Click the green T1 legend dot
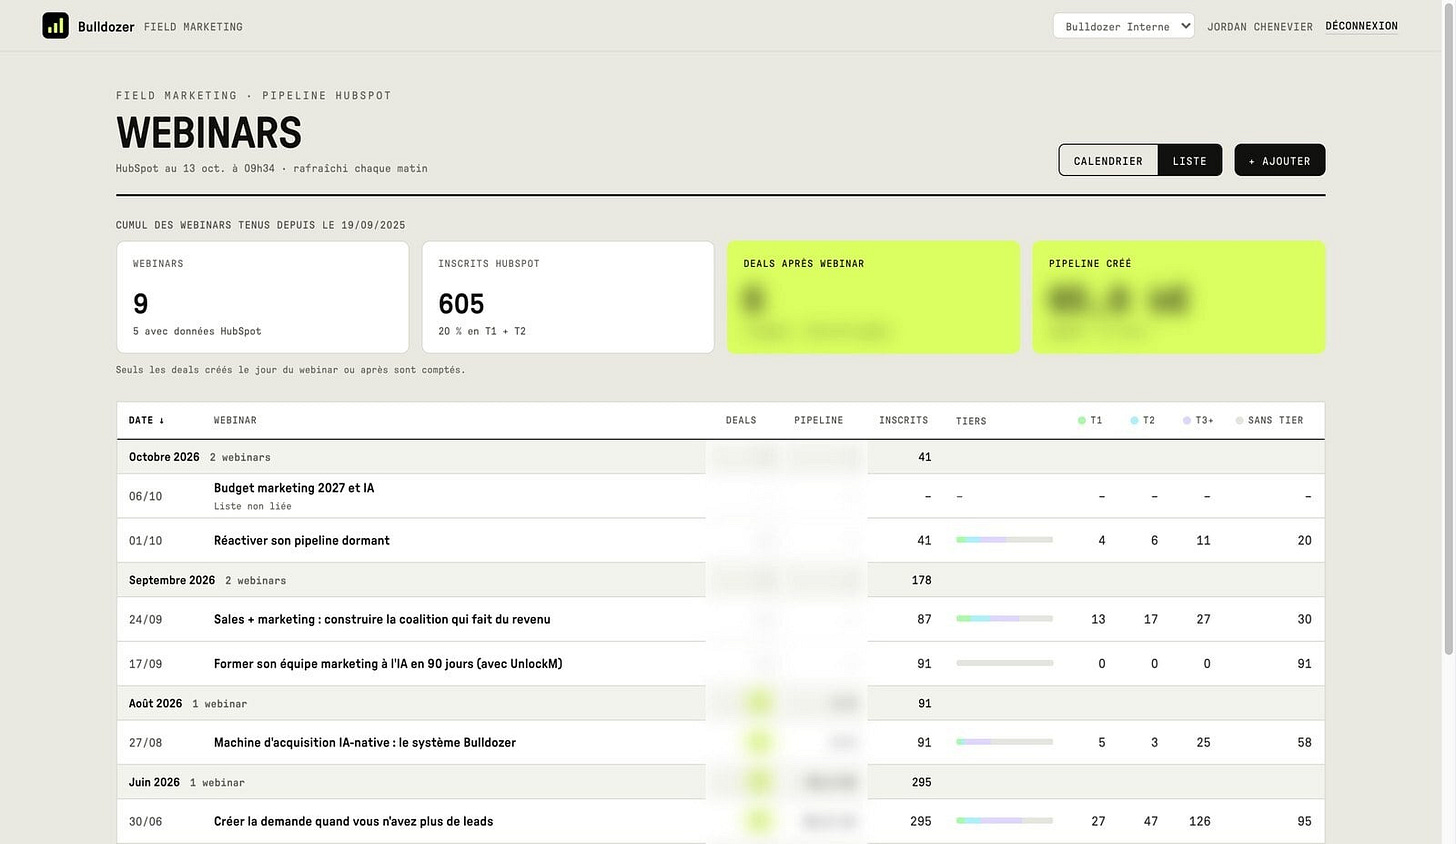Screen dimensions: 1456x844 coord(1082,420)
